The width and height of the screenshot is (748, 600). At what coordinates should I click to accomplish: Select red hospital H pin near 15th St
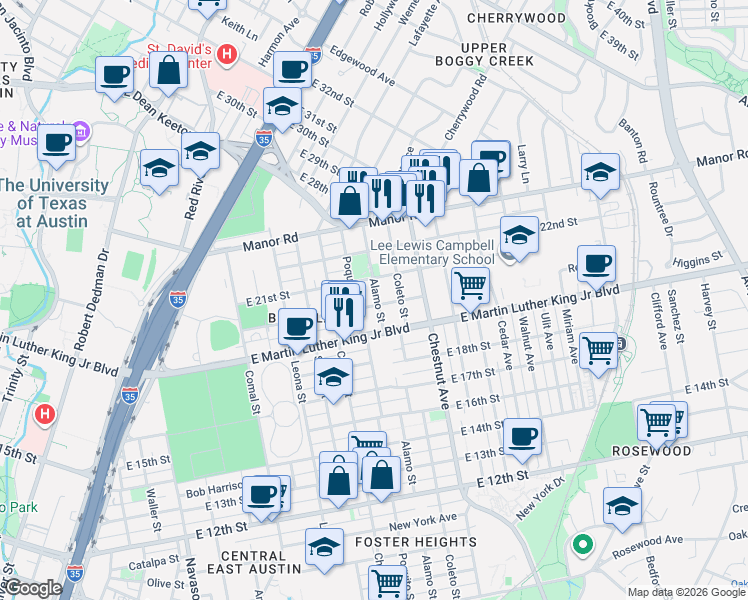click(44, 414)
